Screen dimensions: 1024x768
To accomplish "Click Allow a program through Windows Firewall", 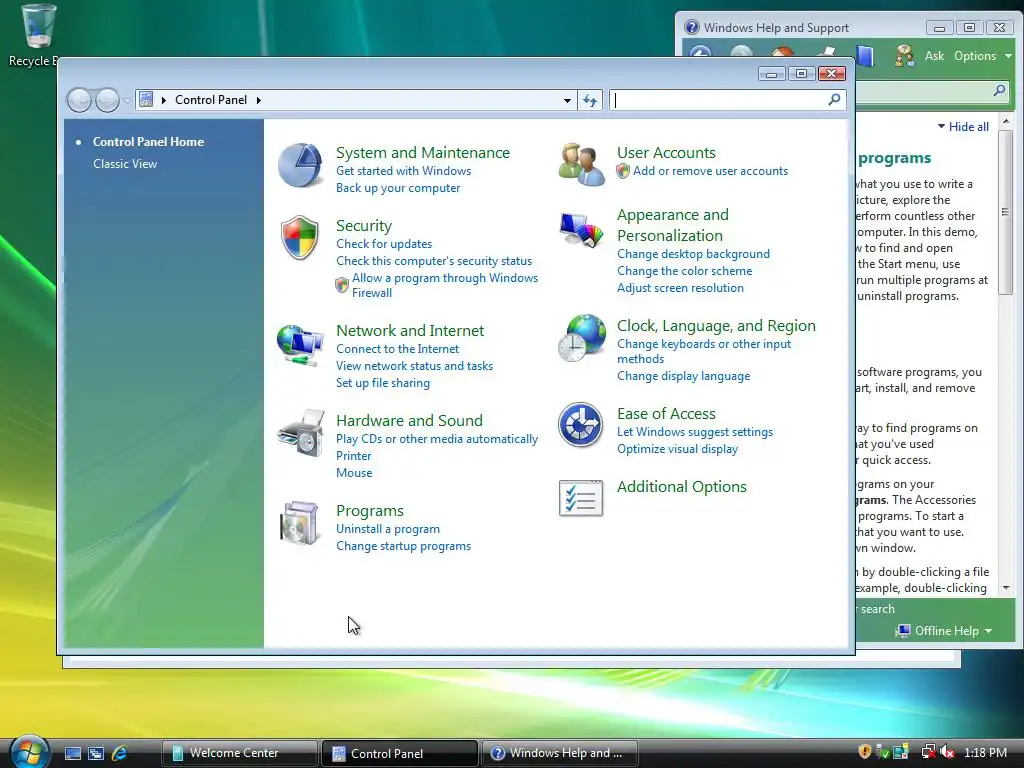I will (x=445, y=285).
